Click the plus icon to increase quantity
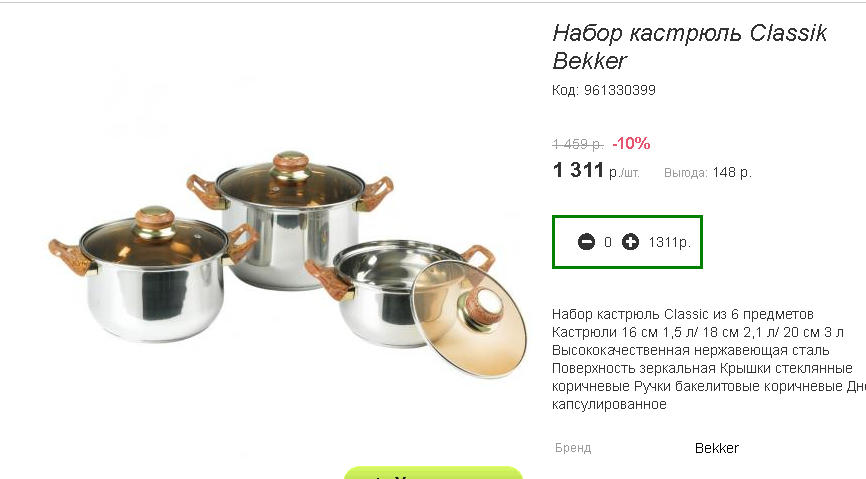This screenshot has height=479, width=866. tap(630, 242)
